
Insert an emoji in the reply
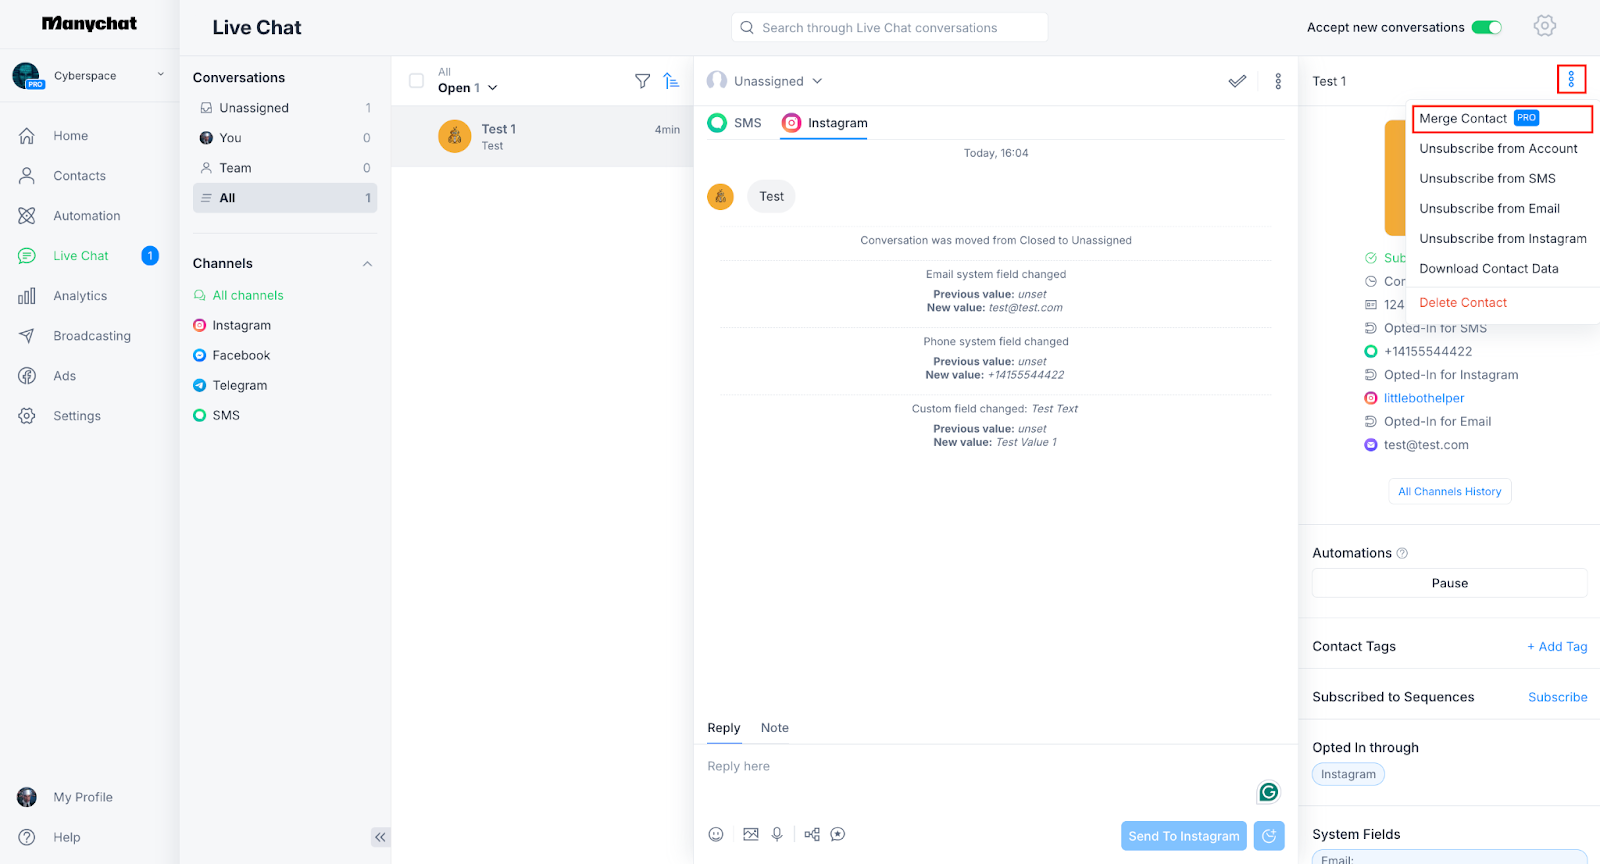pyautogui.click(x=716, y=834)
